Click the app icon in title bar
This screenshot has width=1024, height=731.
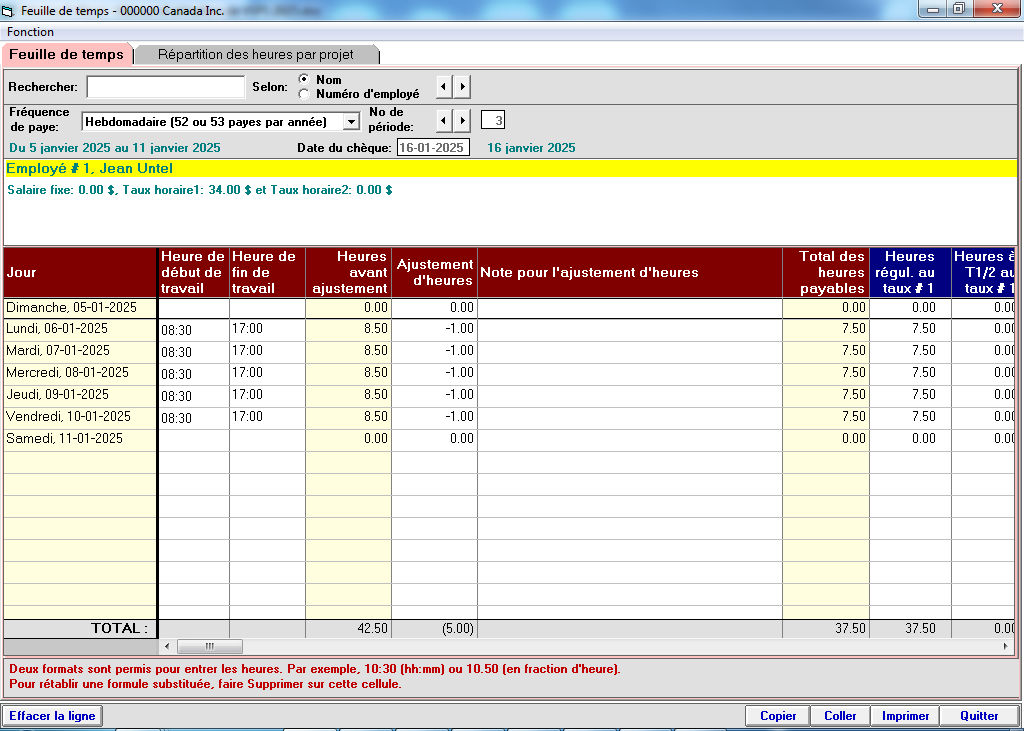(9, 9)
